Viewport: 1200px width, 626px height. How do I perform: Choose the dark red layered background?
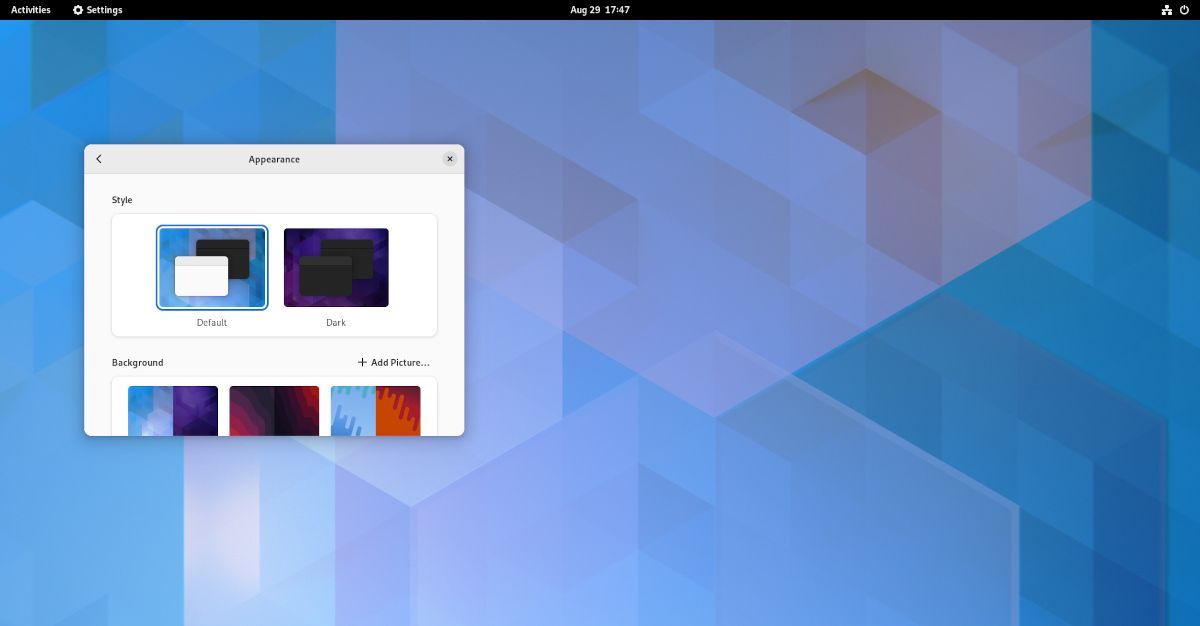point(274,411)
